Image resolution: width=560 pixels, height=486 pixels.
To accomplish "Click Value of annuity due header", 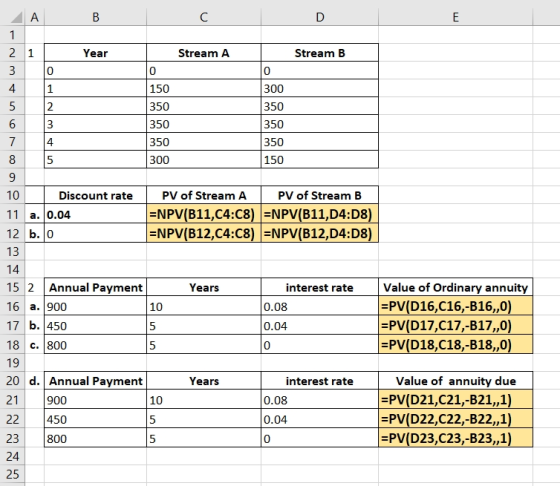I will (455, 381).
